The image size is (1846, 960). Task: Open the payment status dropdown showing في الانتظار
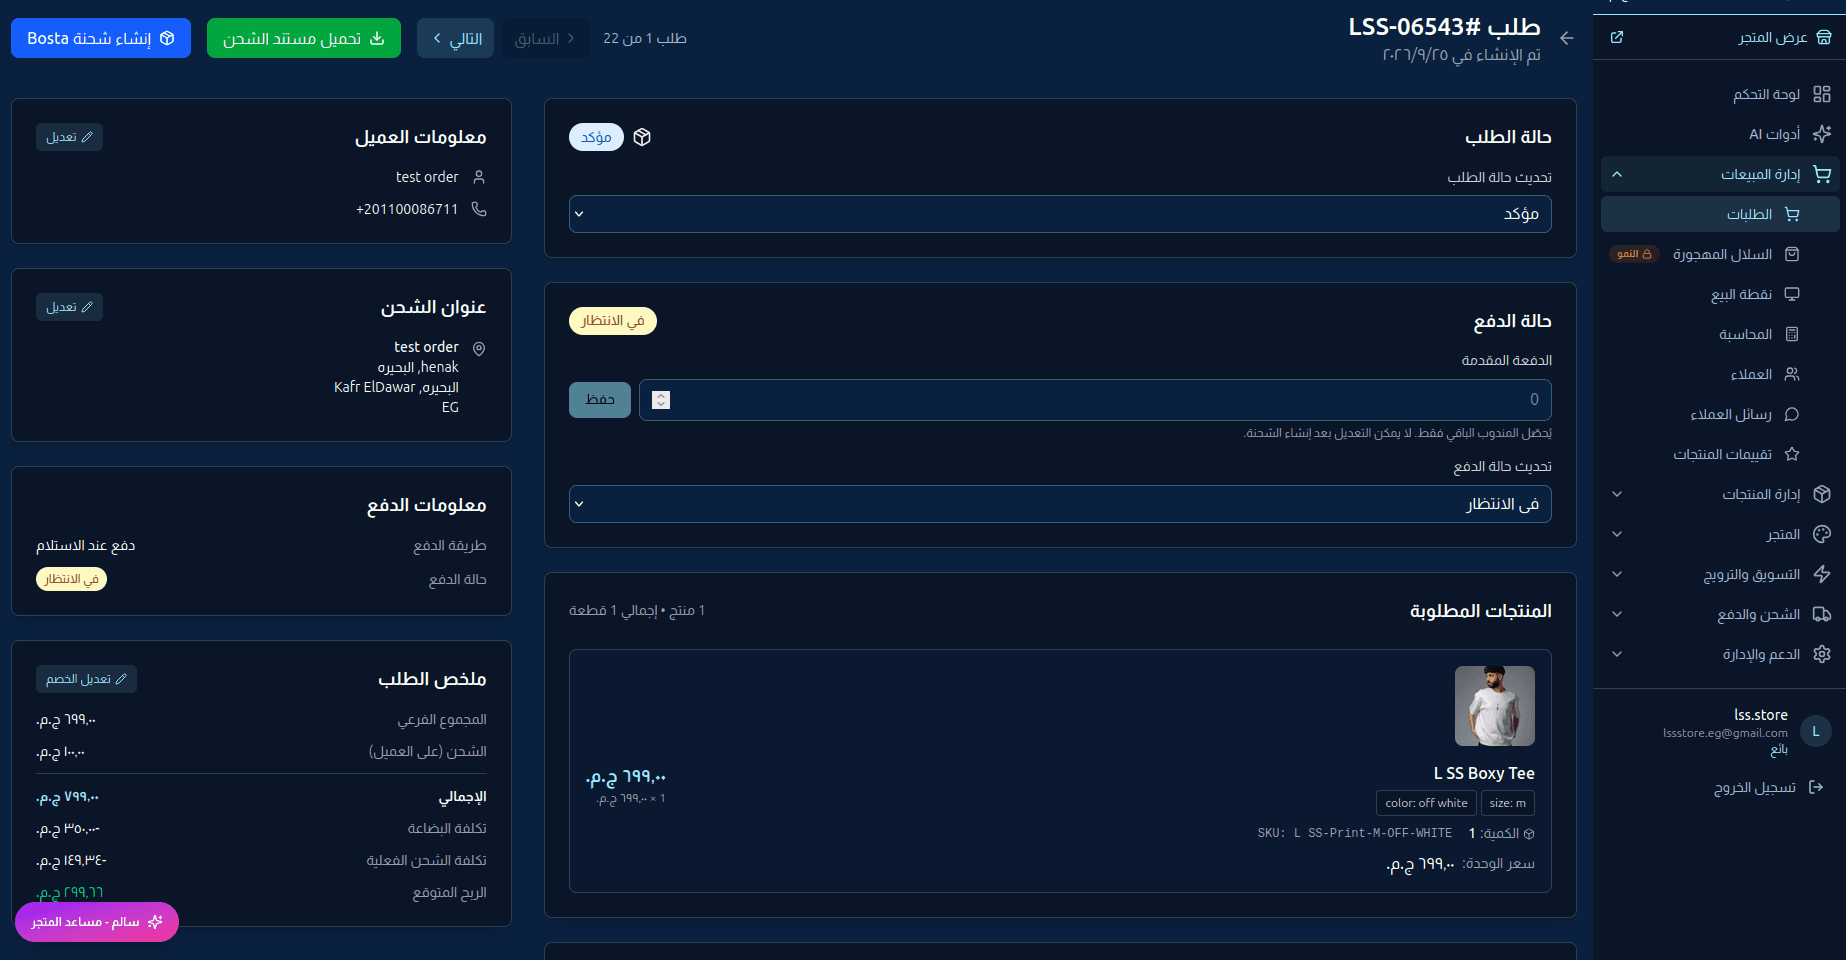[1060, 504]
